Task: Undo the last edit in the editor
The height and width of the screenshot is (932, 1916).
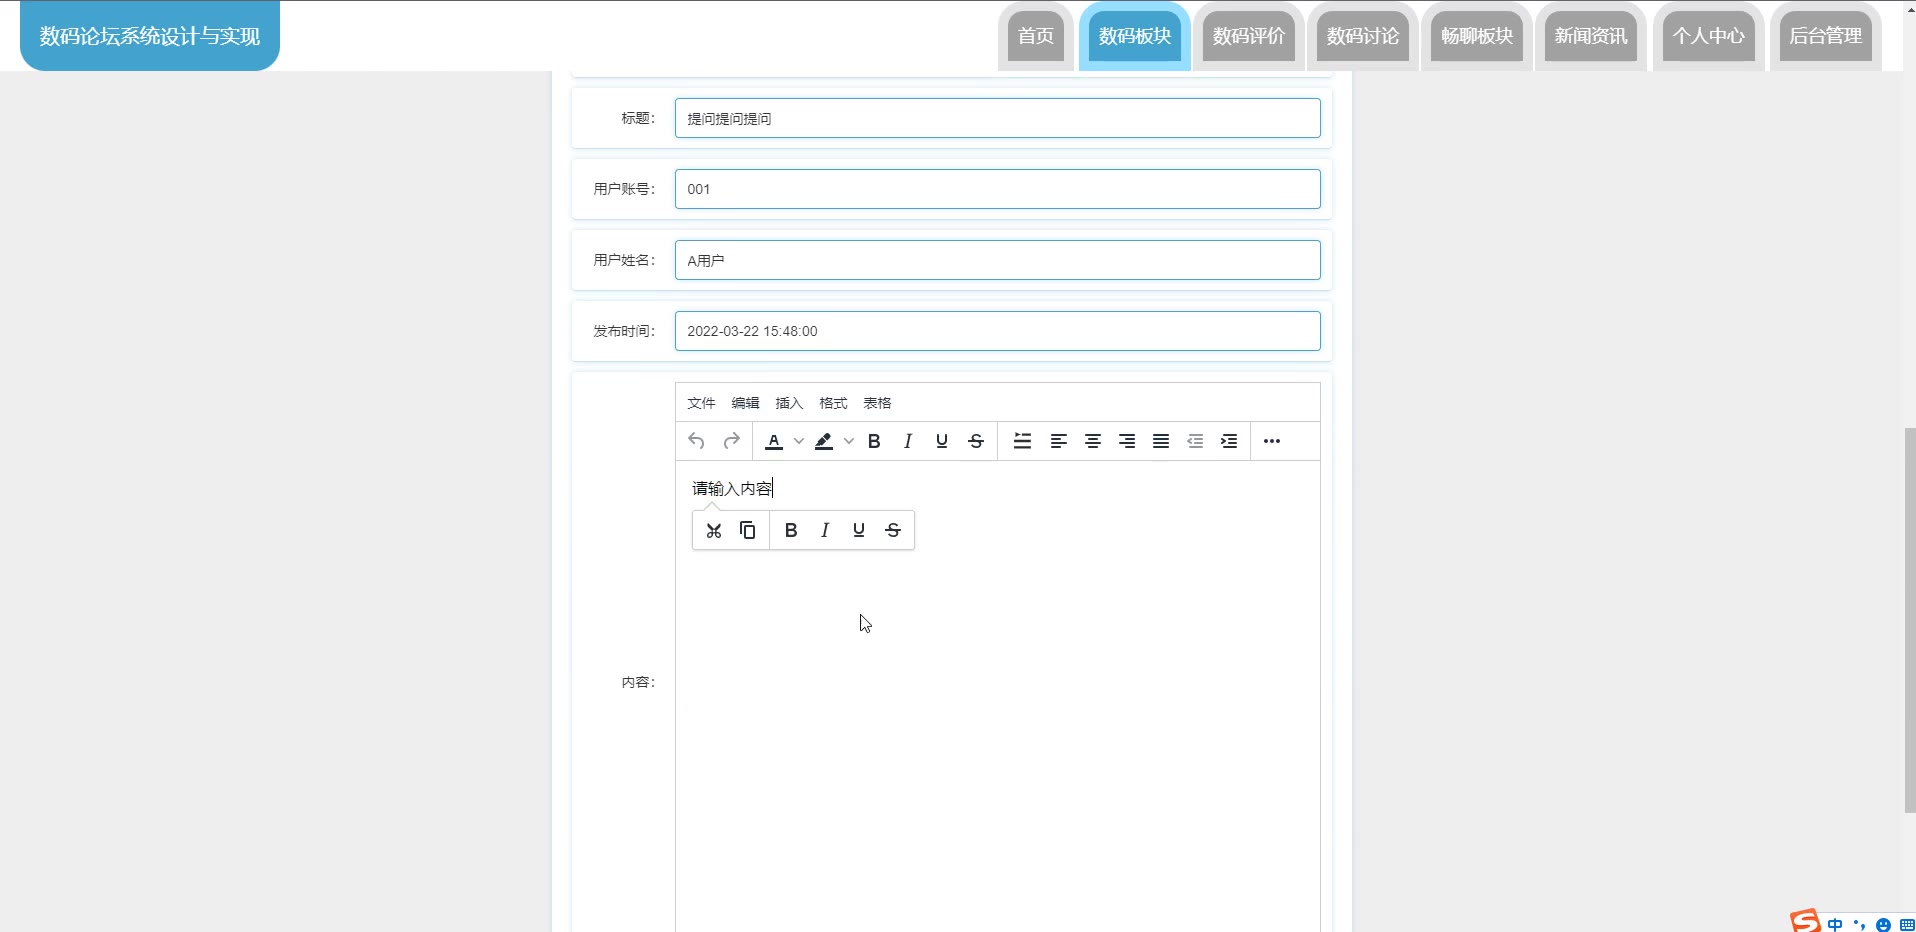Action: tap(697, 441)
